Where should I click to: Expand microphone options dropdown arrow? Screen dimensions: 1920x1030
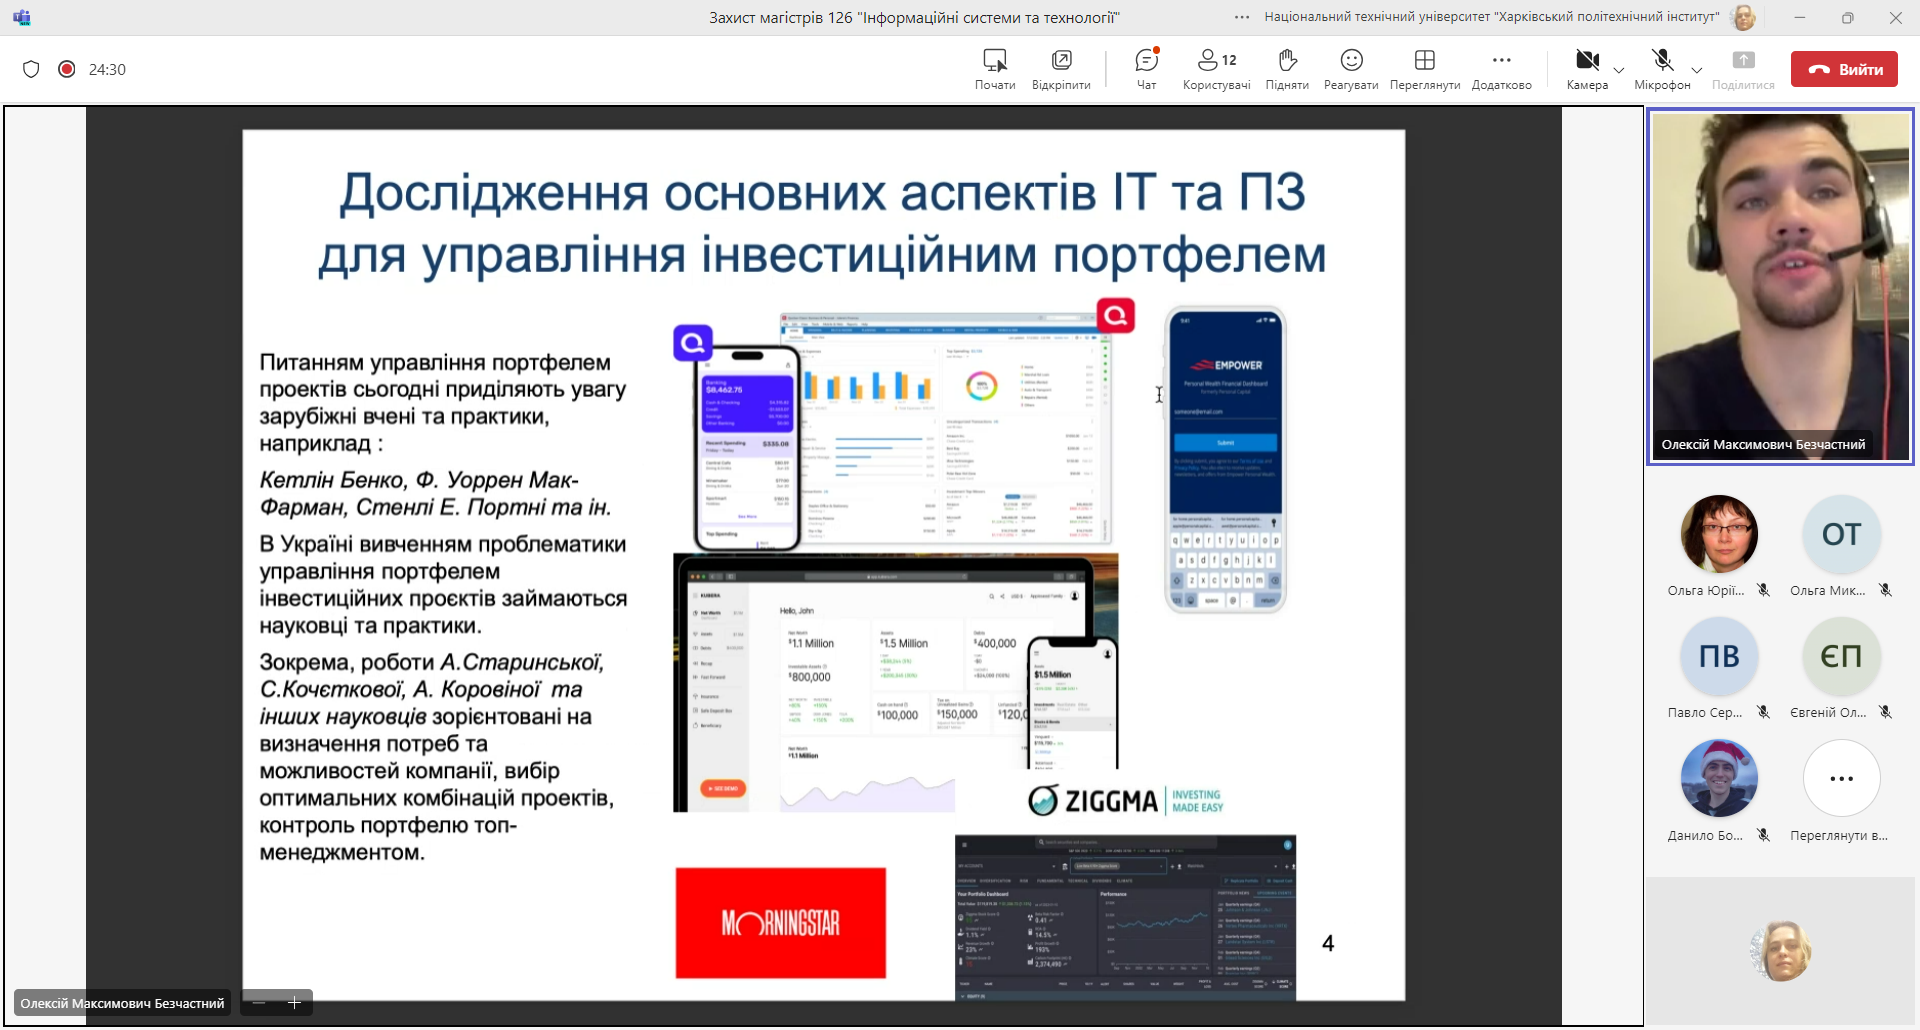click(1697, 70)
